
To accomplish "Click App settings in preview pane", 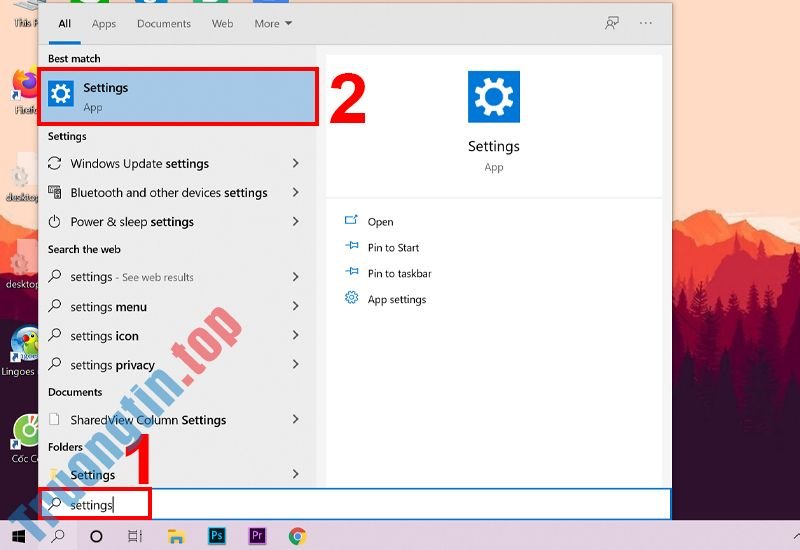I will tap(397, 299).
